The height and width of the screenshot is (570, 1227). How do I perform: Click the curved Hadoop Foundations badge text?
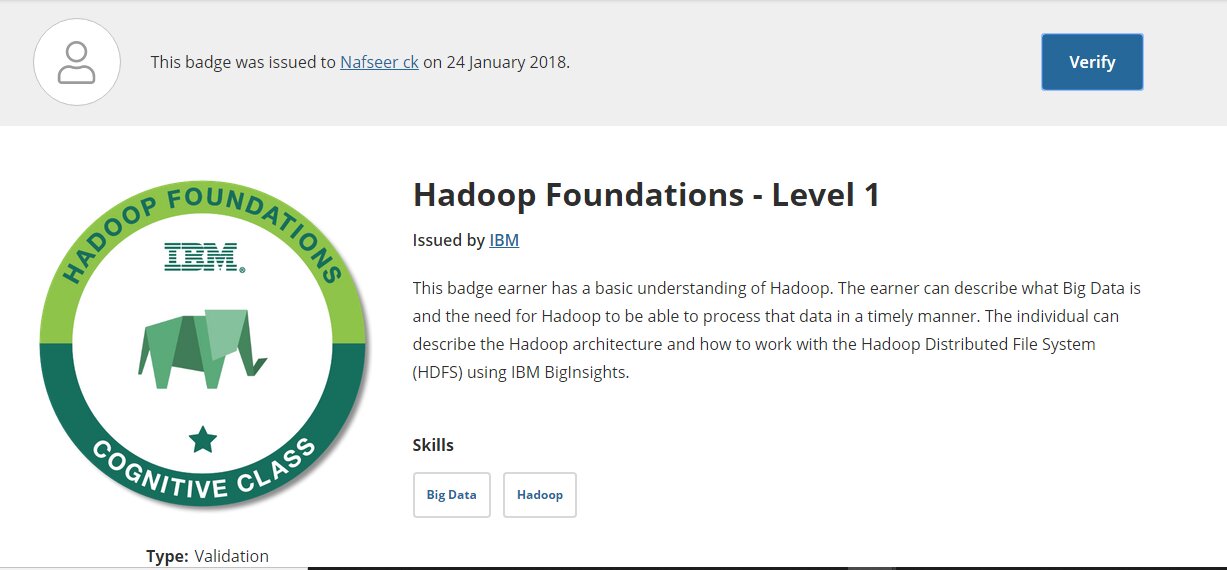[x=203, y=226]
